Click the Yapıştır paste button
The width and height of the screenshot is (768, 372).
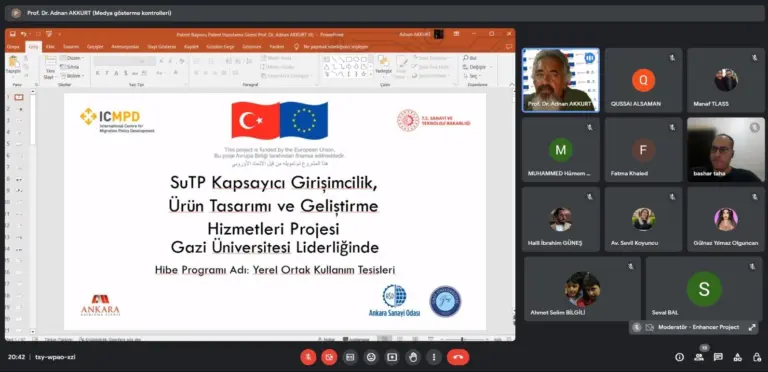click(13, 66)
